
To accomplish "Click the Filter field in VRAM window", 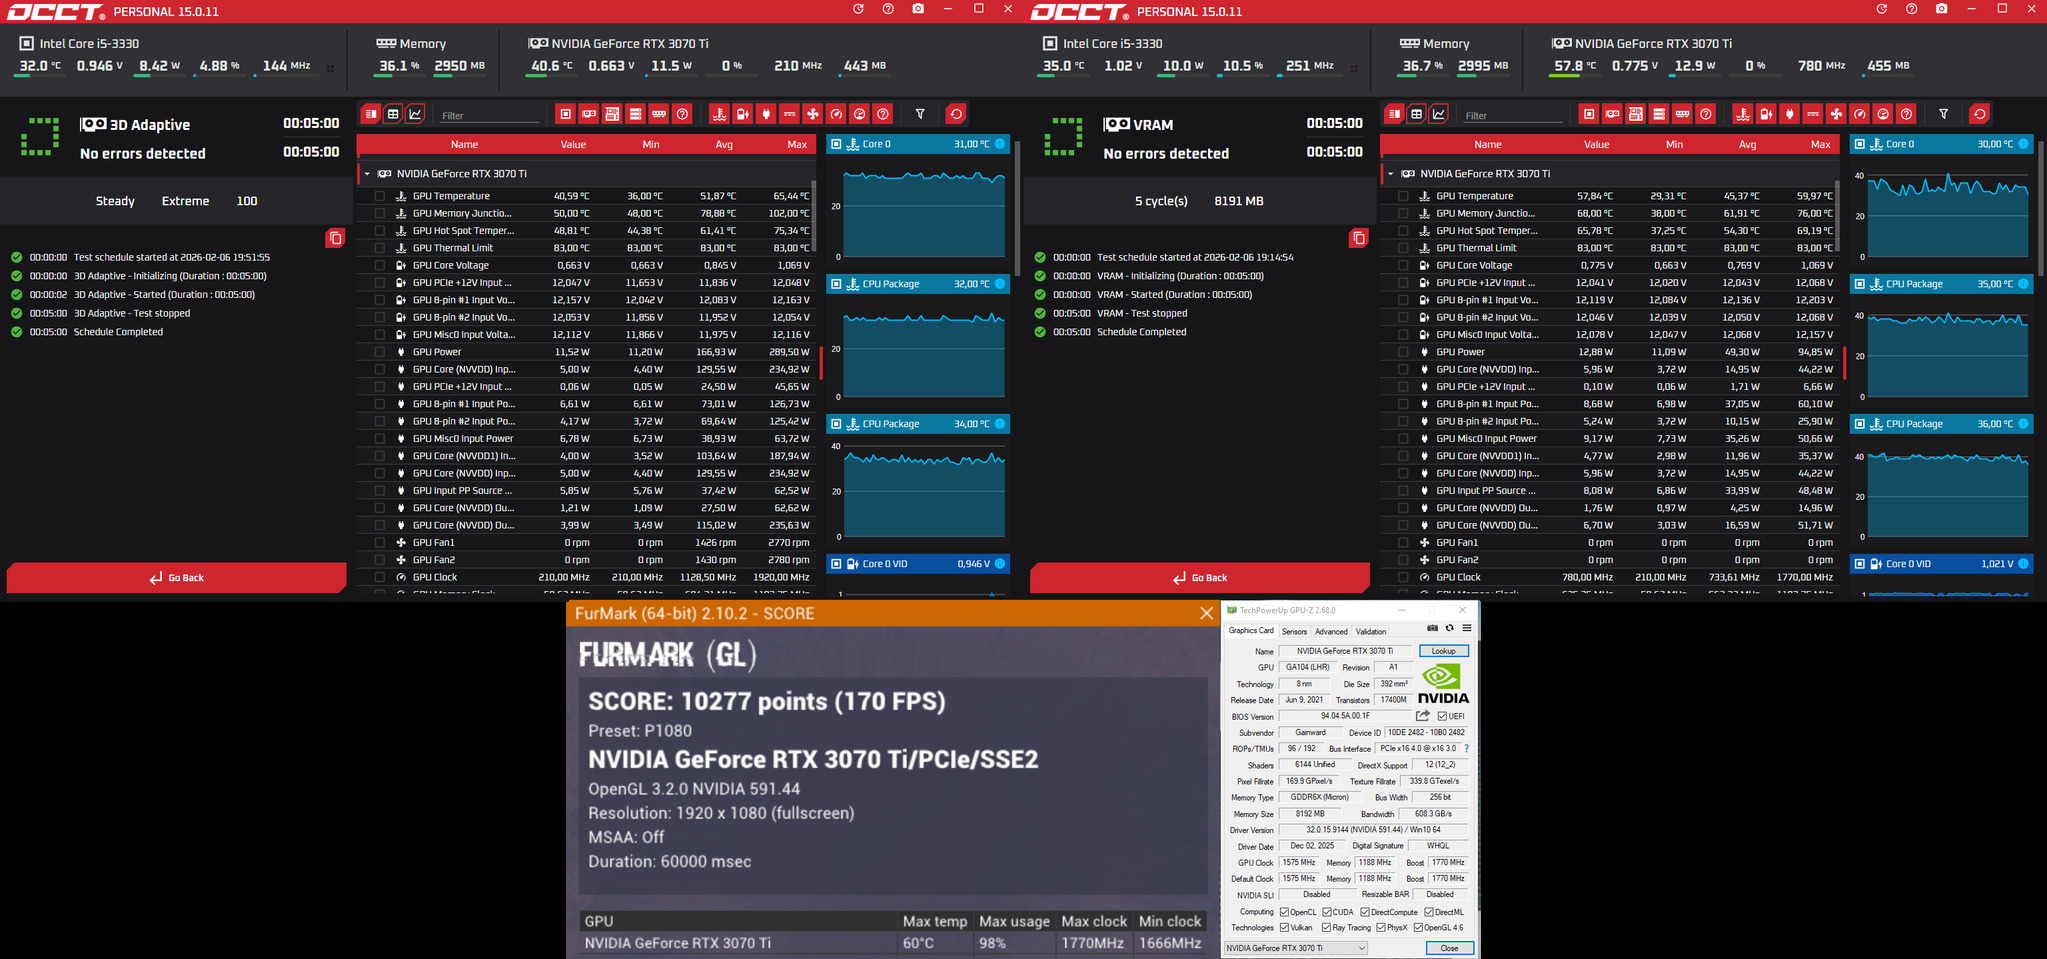I will tap(1513, 115).
